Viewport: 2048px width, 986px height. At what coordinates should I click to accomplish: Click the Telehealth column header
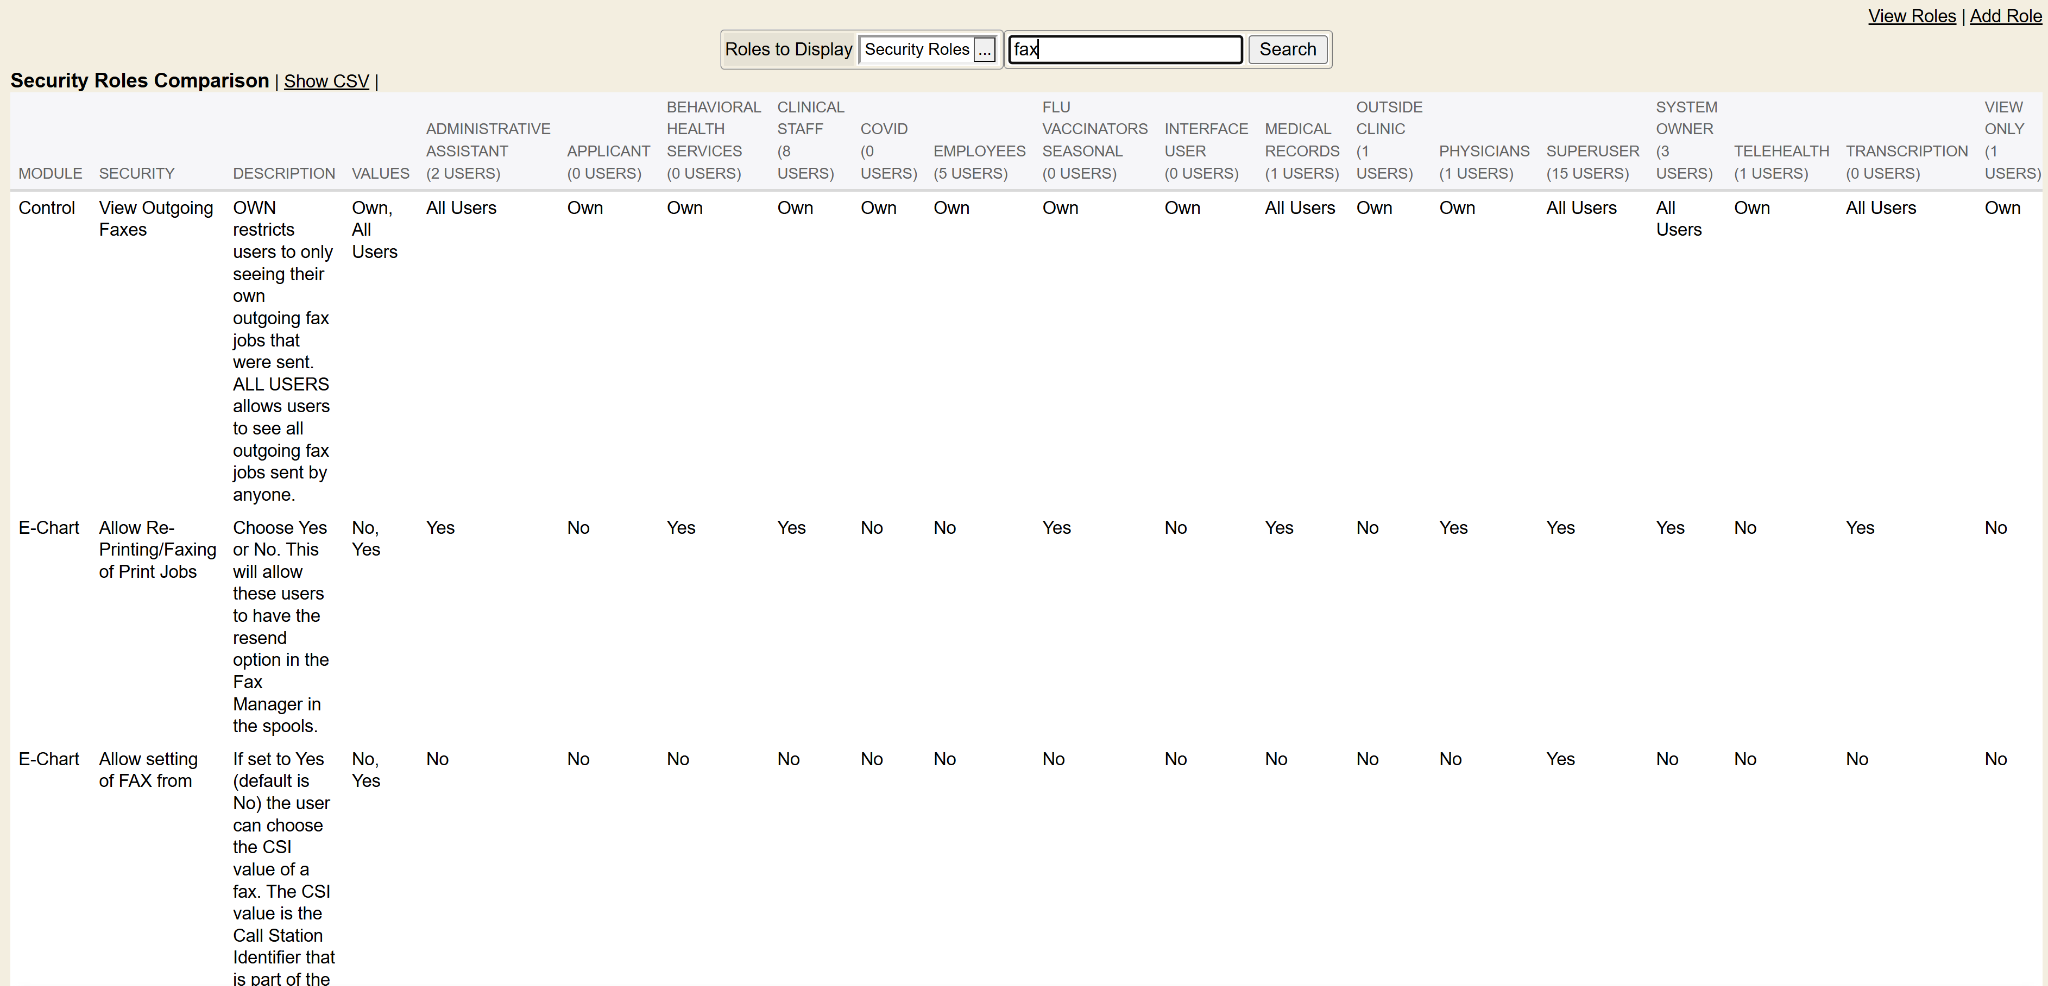[1781, 162]
